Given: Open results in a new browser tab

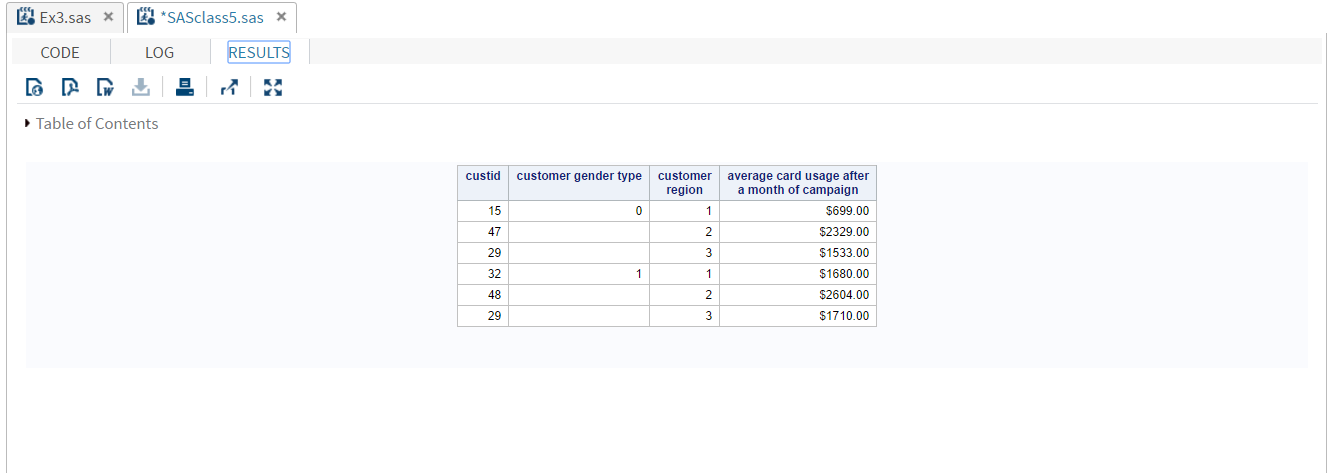Looking at the screenshot, I should coord(229,88).
